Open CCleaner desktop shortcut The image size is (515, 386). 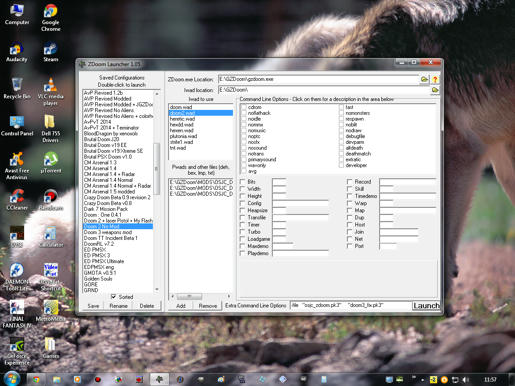pyautogui.click(x=17, y=200)
